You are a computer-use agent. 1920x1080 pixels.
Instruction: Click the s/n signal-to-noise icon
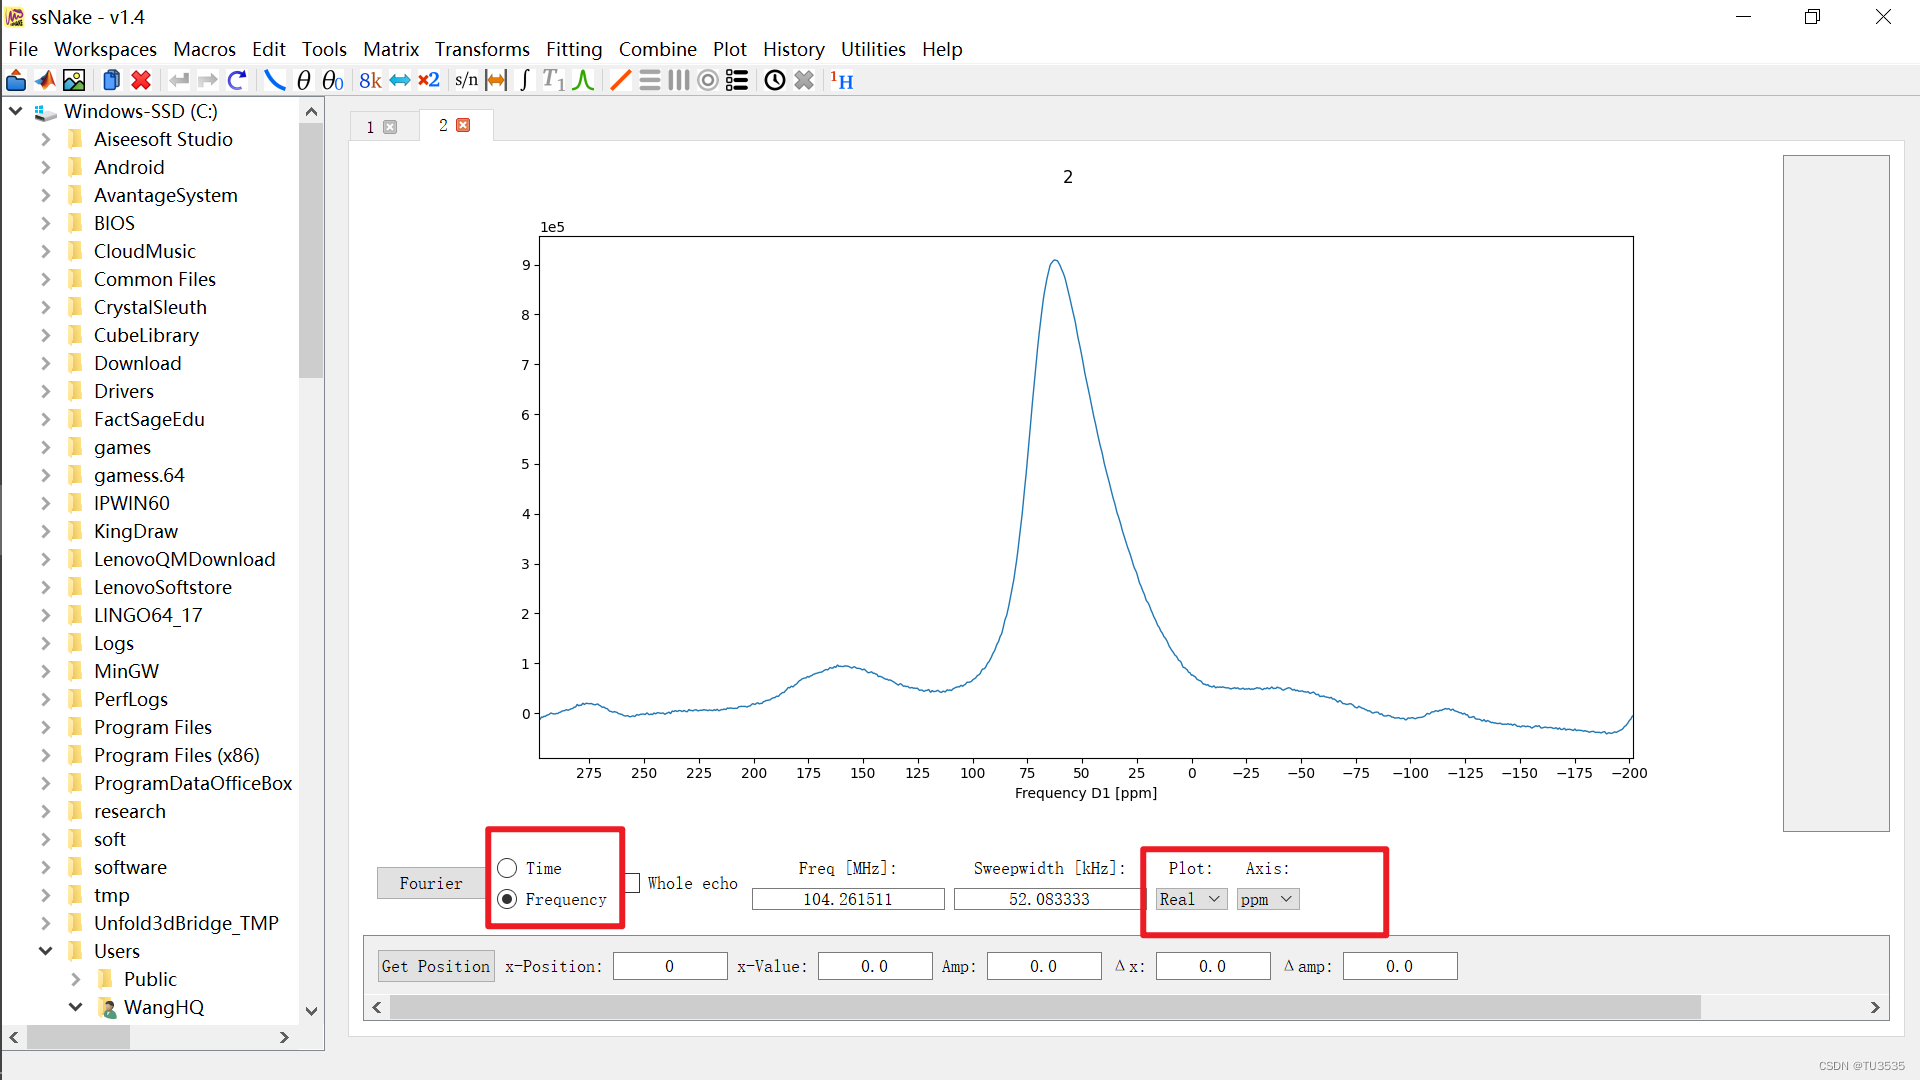pos(466,81)
